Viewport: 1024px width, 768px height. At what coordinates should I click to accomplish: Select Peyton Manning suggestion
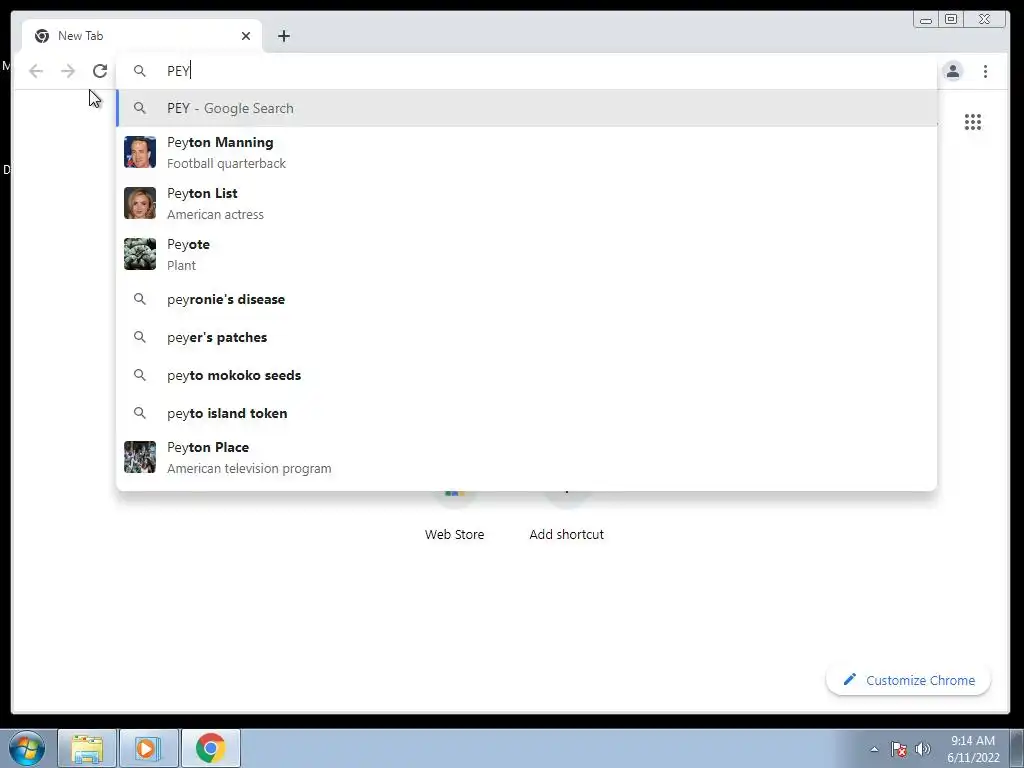click(x=526, y=152)
